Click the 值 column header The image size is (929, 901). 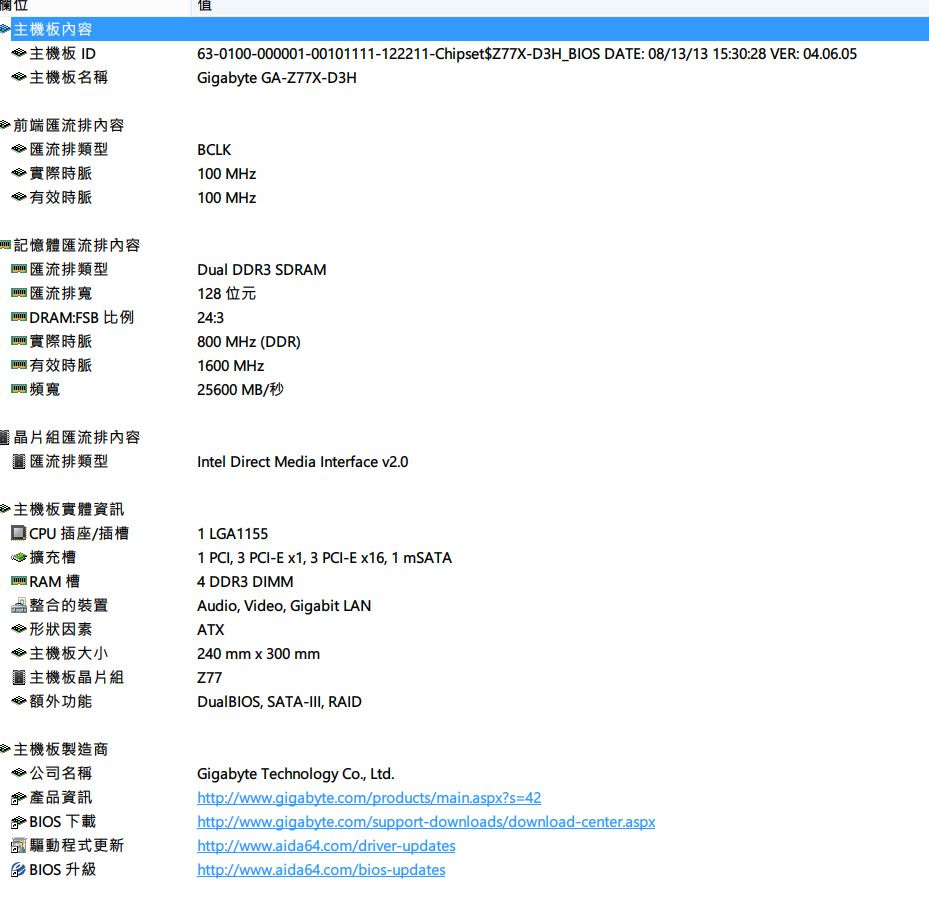pos(205,6)
